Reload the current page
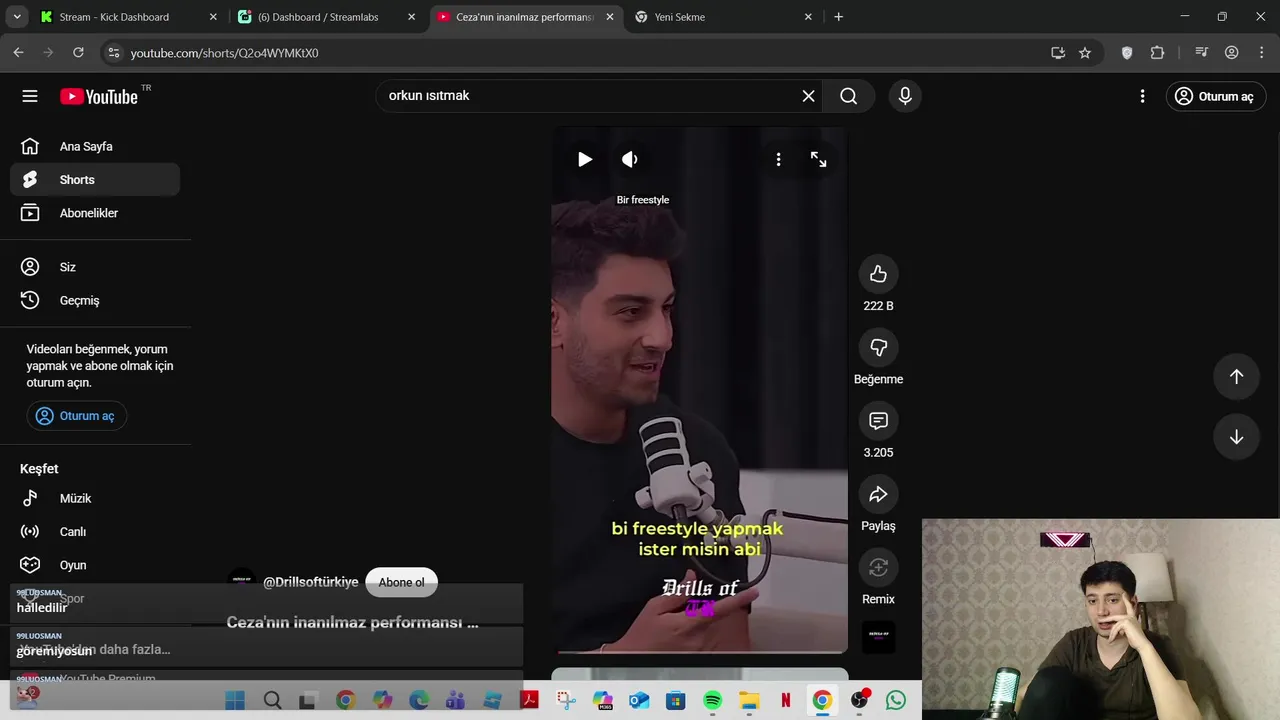This screenshot has width=1280, height=720. tap(78, 53)
